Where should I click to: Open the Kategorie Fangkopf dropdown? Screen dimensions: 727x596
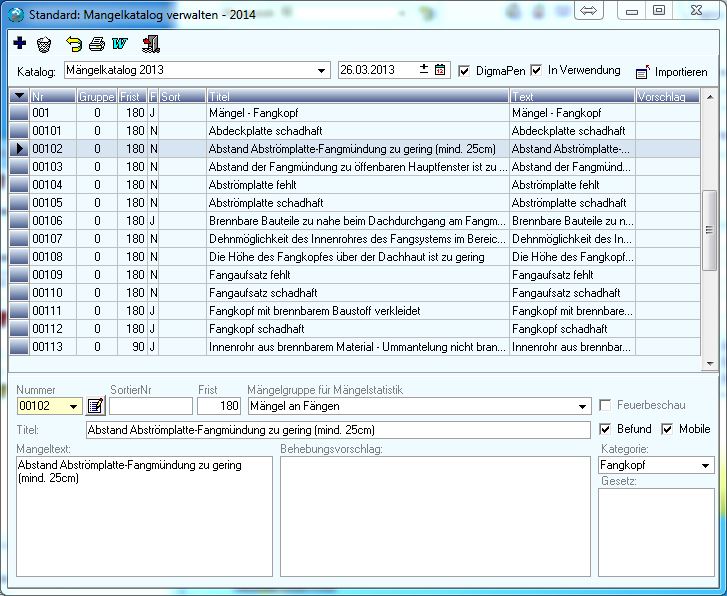[x=706, y=466]
